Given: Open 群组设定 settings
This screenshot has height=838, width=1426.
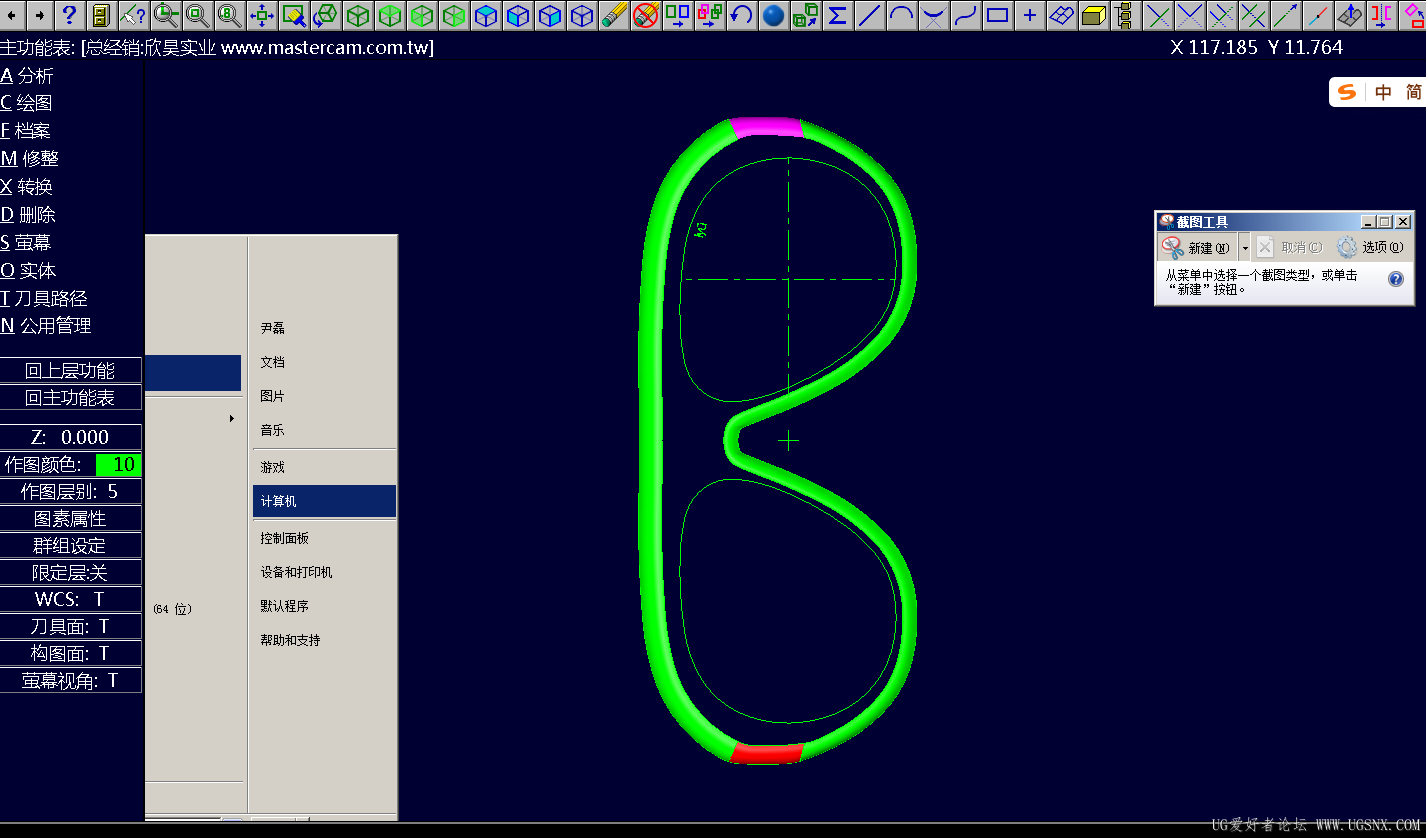Looking at the screenshot, I should coord(70,545).
